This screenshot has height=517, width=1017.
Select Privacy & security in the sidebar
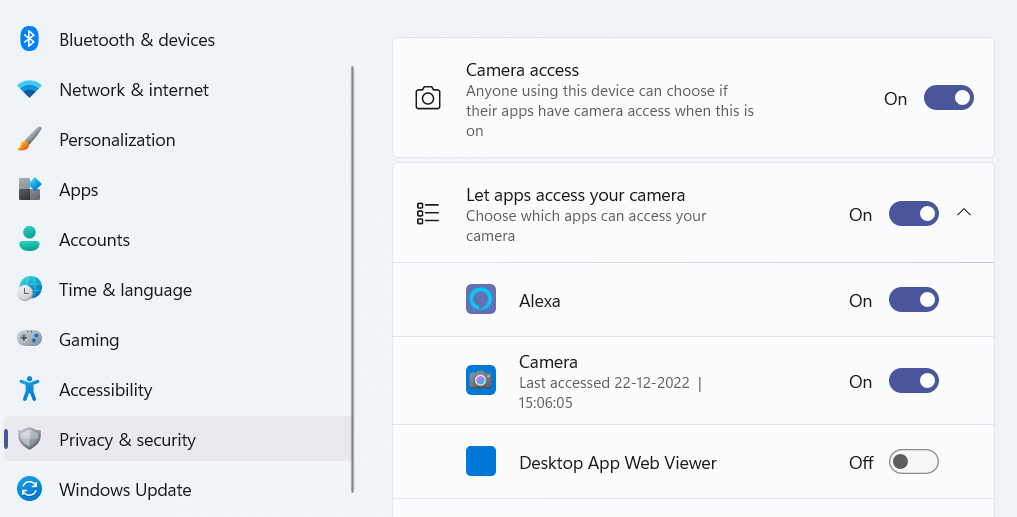pyautogui.click(x=176, y=439)
